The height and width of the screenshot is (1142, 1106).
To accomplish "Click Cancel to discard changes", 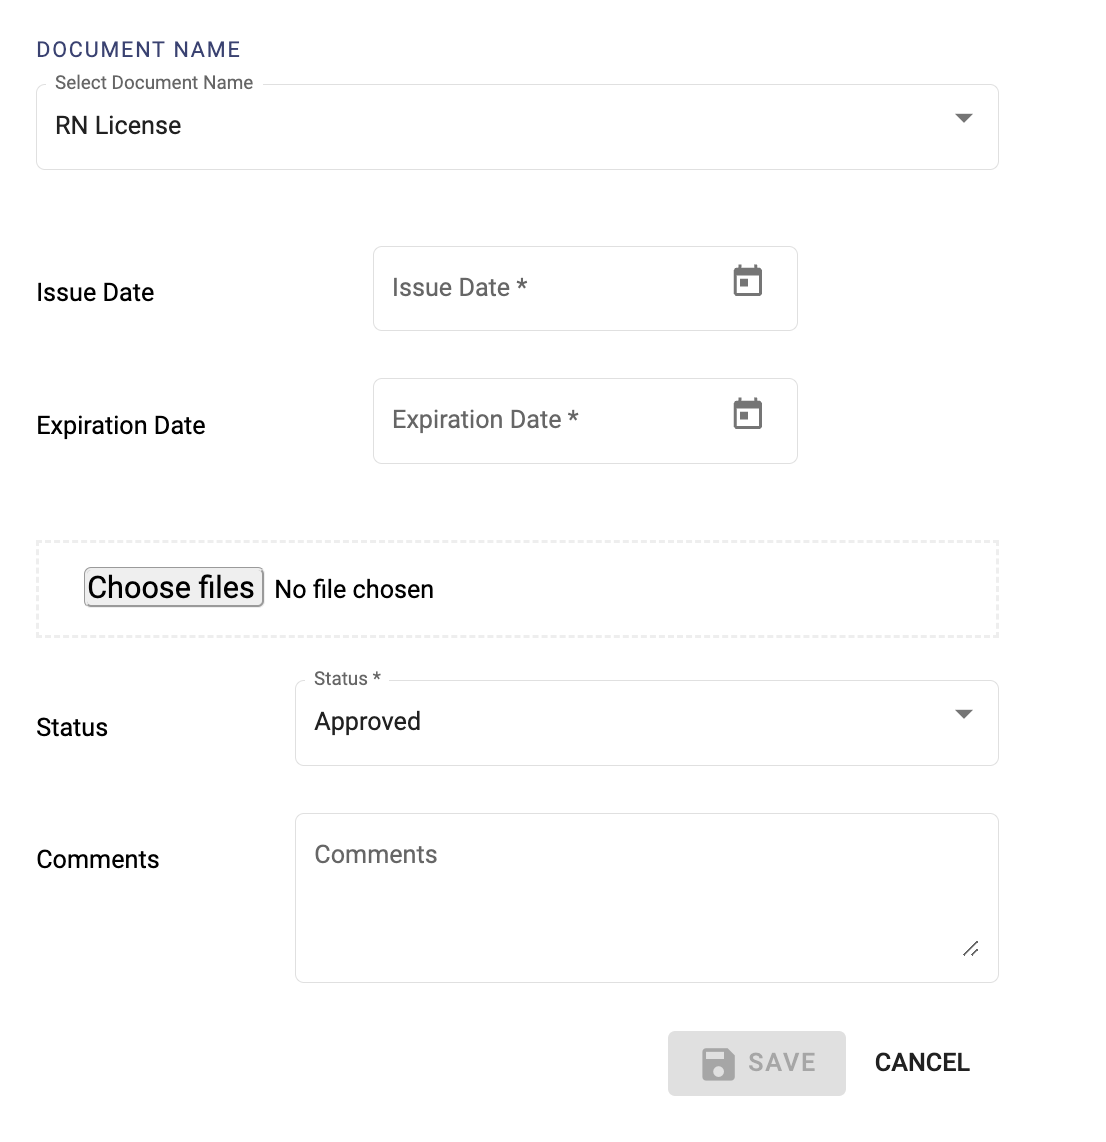I will click(921, 1063).
